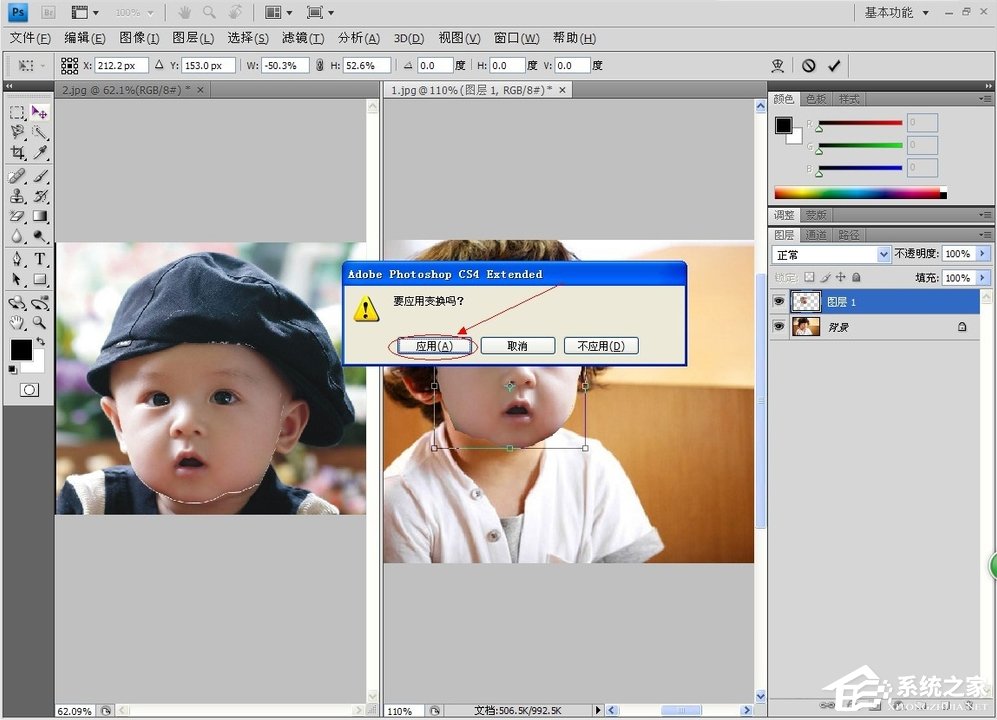Click the 应用(A) button in dialog
The width and height of the screenshot is (997, 720).
coord(434,346)
